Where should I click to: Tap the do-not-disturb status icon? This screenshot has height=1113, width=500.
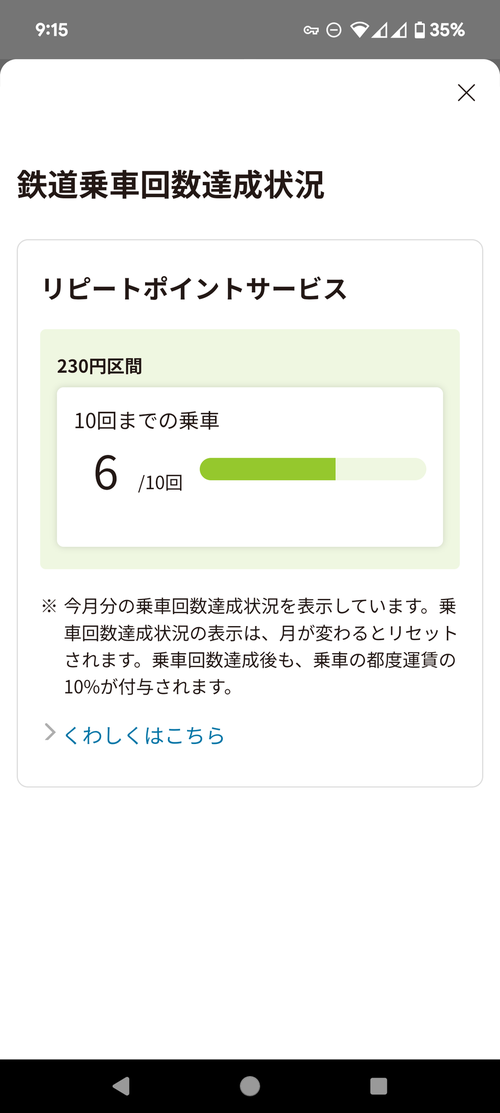[334, 30]
